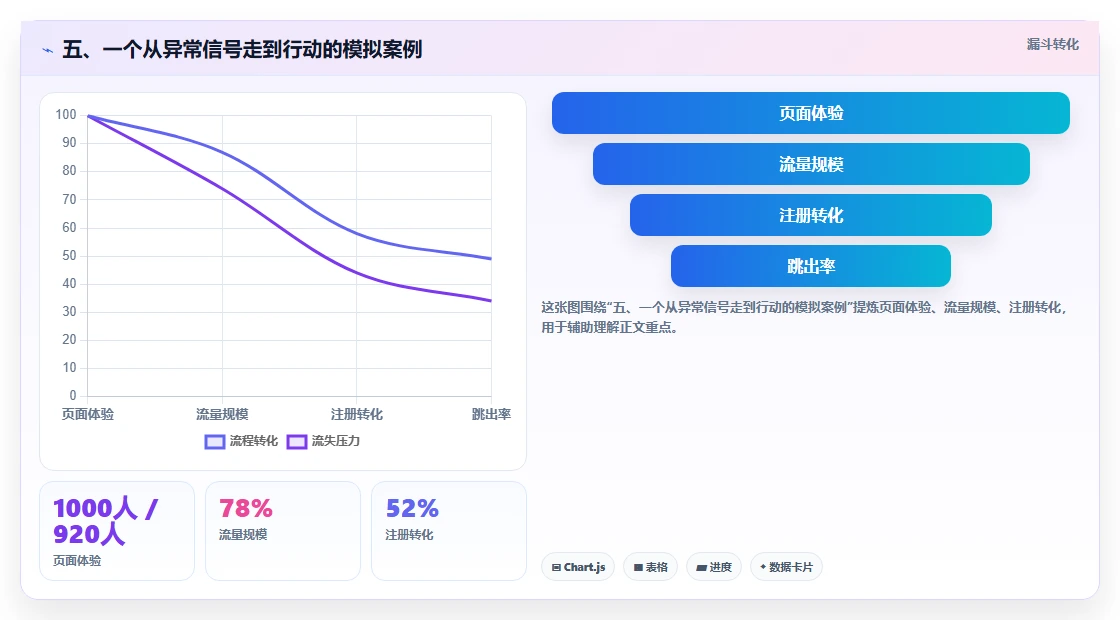Click the section heading 五、一个从异常信号走到行动的模拟案例
The image size is (1120, 620).
pyautogui.click(x=242, y=49)
